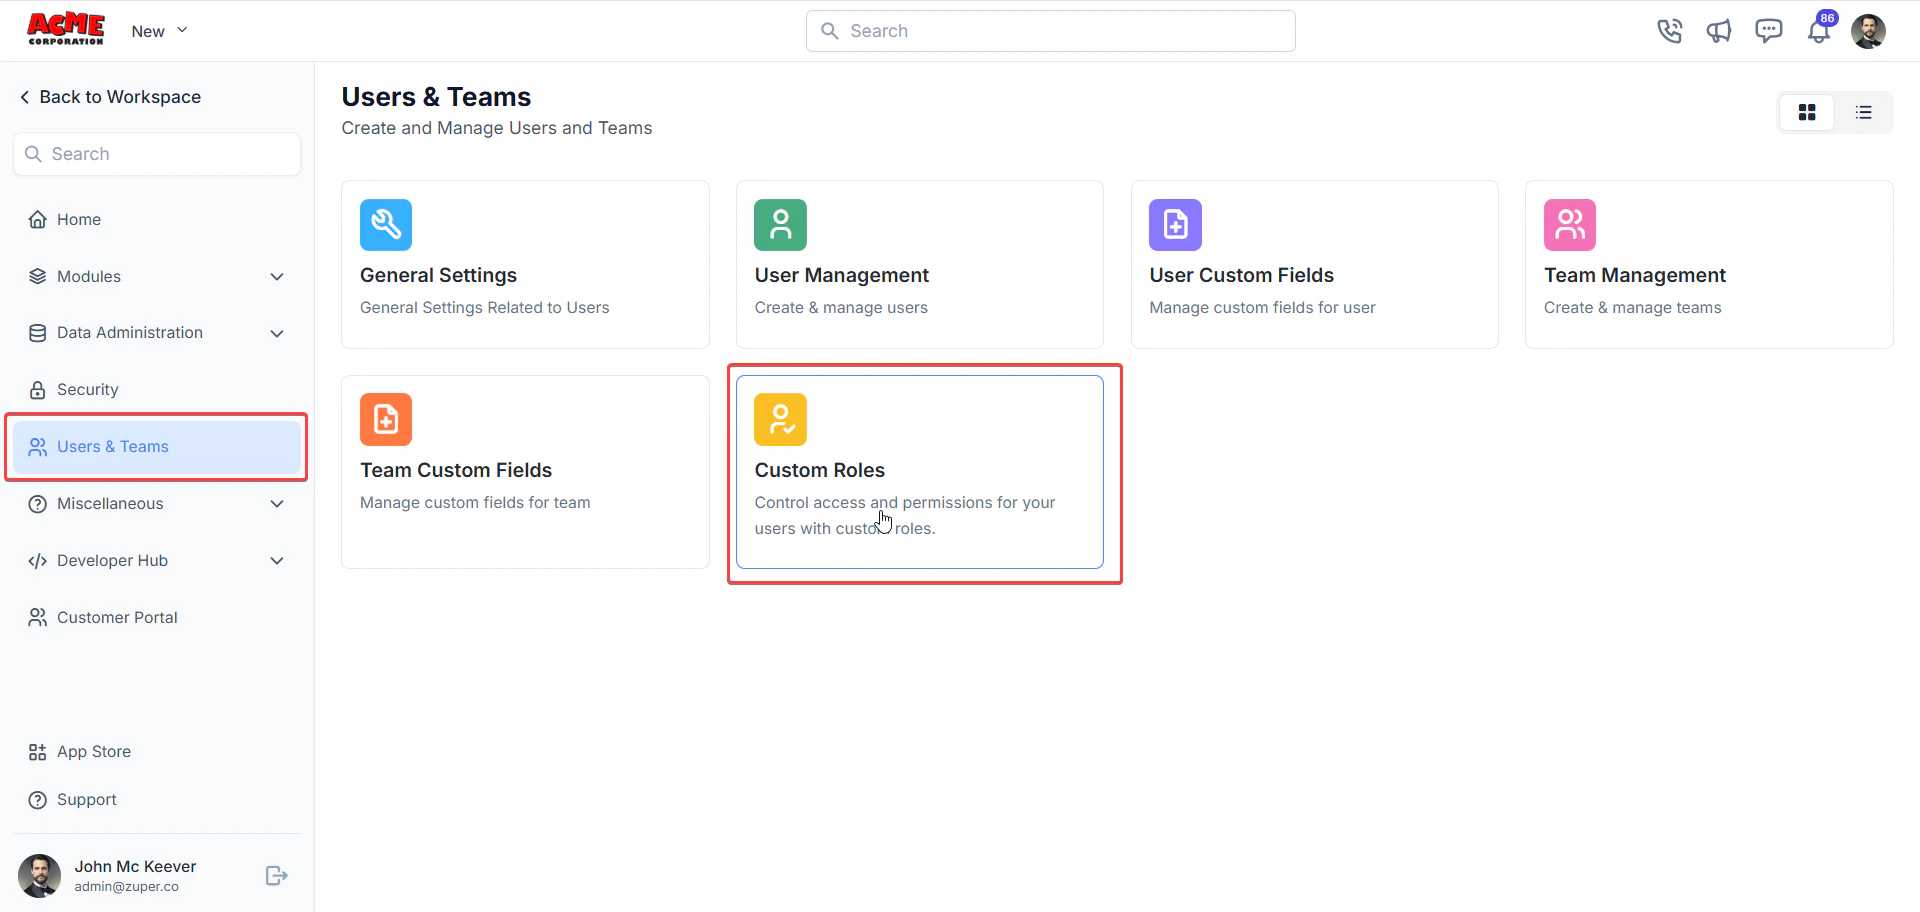This screenshot has width=1920, height=912.
Task: Open Support in the sidebar
Action: click(157, 800)
